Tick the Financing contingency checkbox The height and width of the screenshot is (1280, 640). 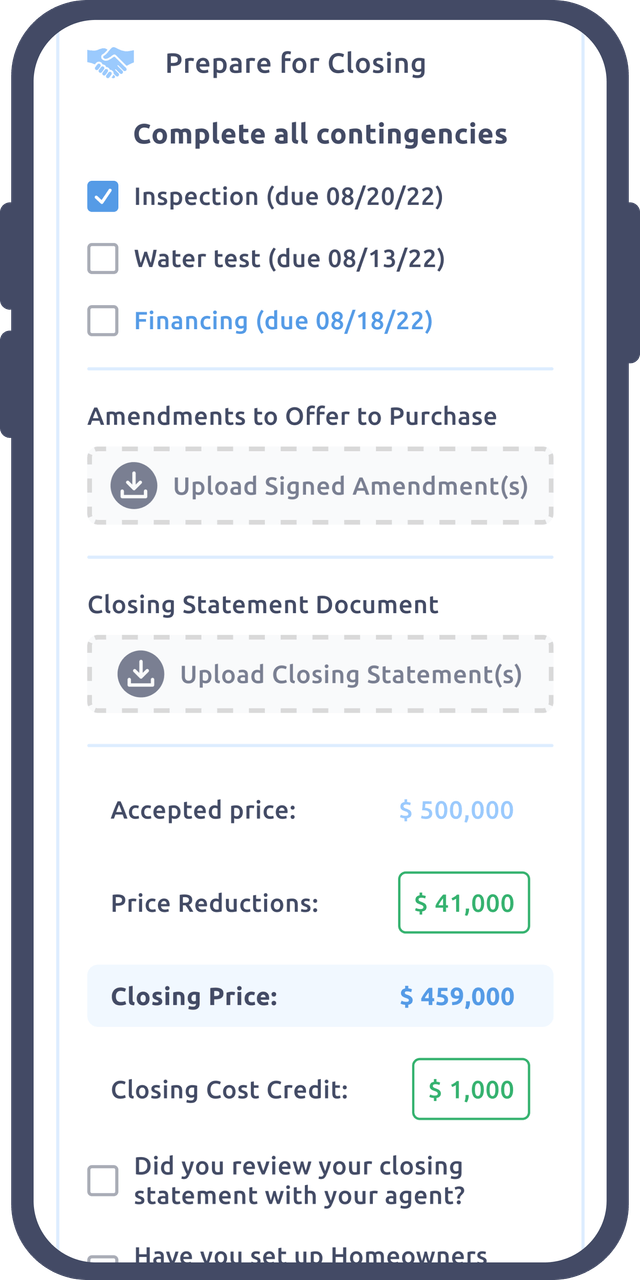[x=103, y=321]
